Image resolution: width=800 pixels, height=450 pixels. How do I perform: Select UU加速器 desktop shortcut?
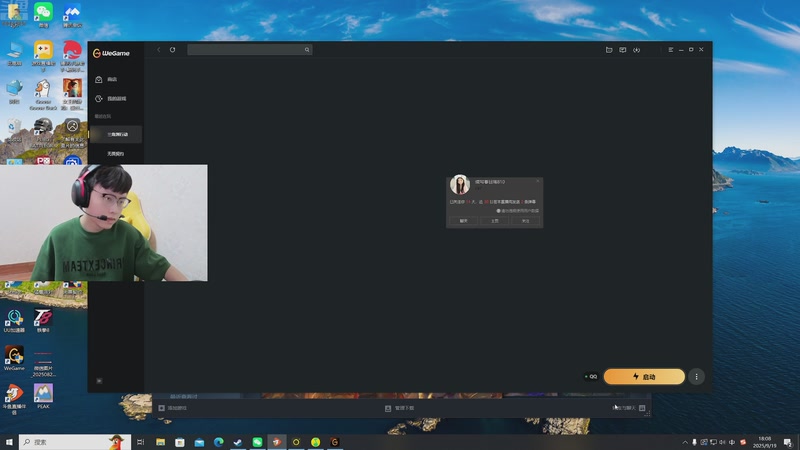coord(14,321)
